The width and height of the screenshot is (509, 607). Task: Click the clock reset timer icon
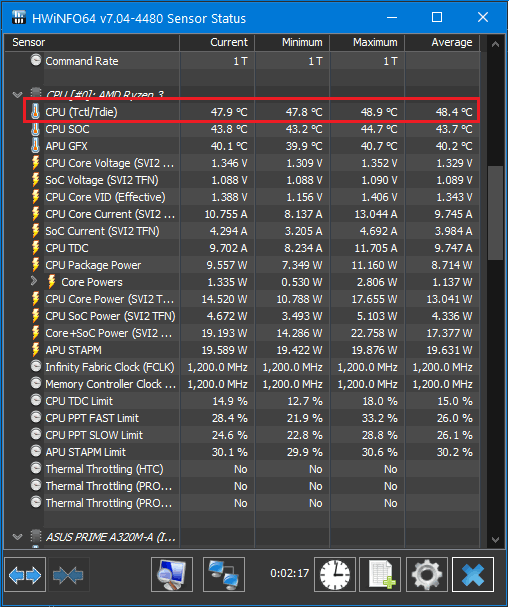(x=335, y=574)
